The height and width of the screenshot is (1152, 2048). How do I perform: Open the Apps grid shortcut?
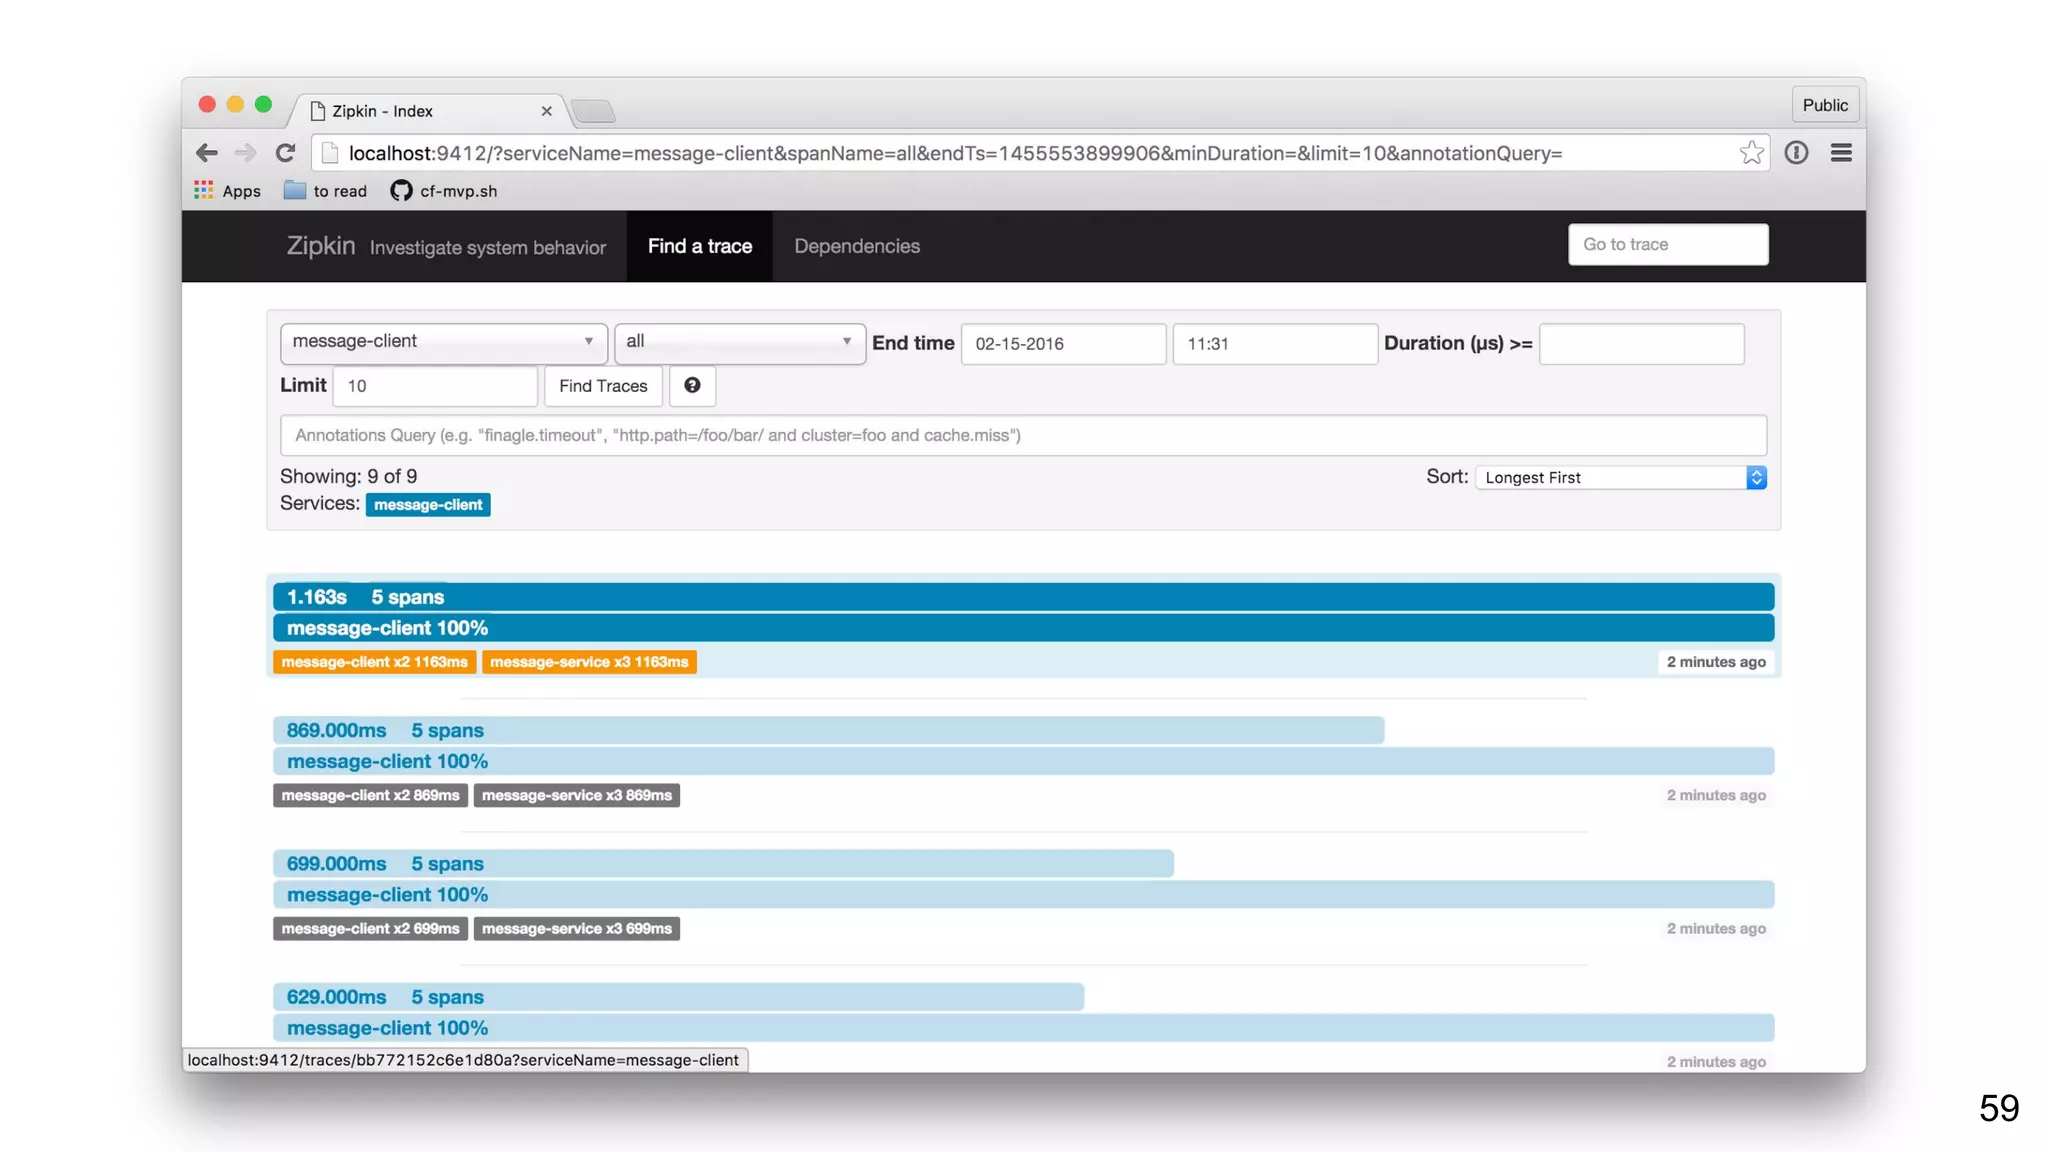(x=227, y=191)
